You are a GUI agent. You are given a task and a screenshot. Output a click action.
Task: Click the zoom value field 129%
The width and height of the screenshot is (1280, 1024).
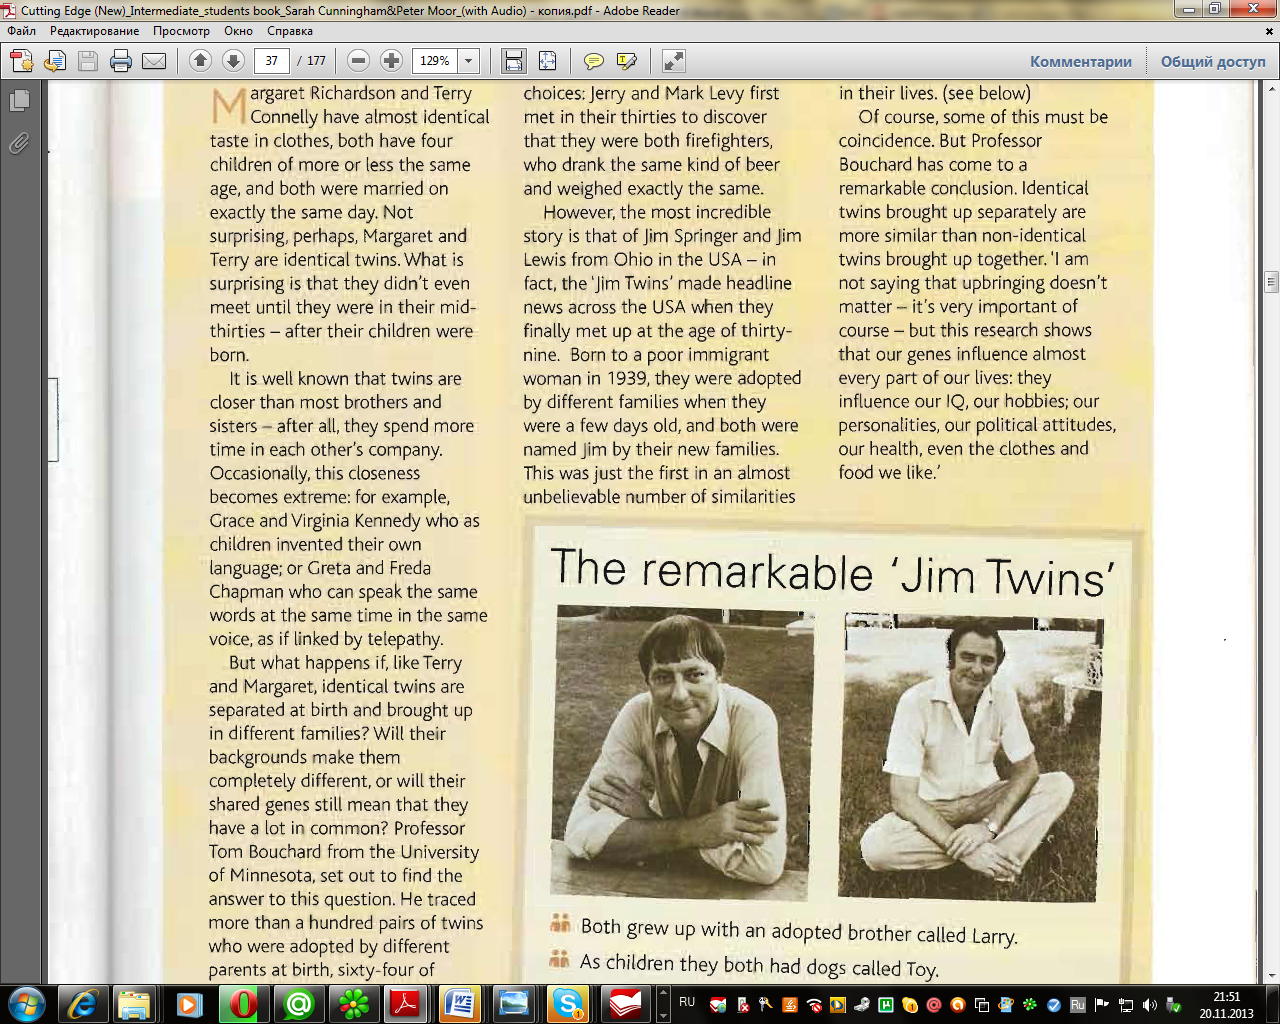tap(435, 61)
